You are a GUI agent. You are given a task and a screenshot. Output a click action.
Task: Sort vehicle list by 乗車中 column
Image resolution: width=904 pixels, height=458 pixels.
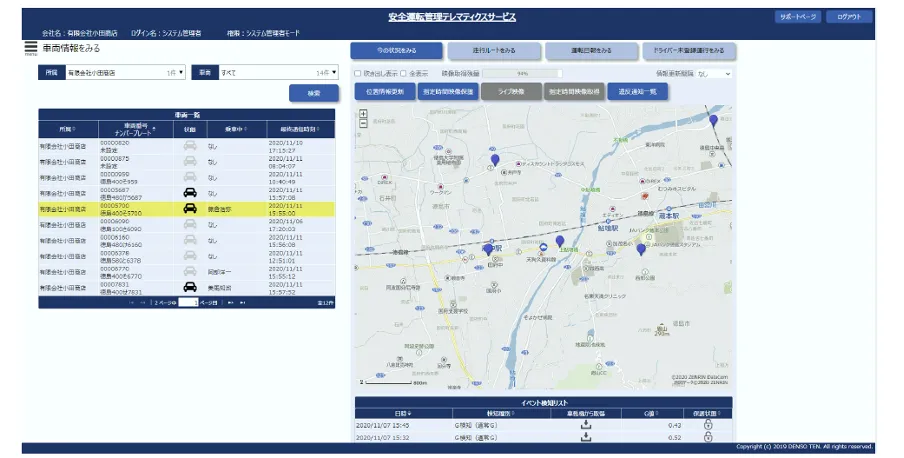[236, 129]
